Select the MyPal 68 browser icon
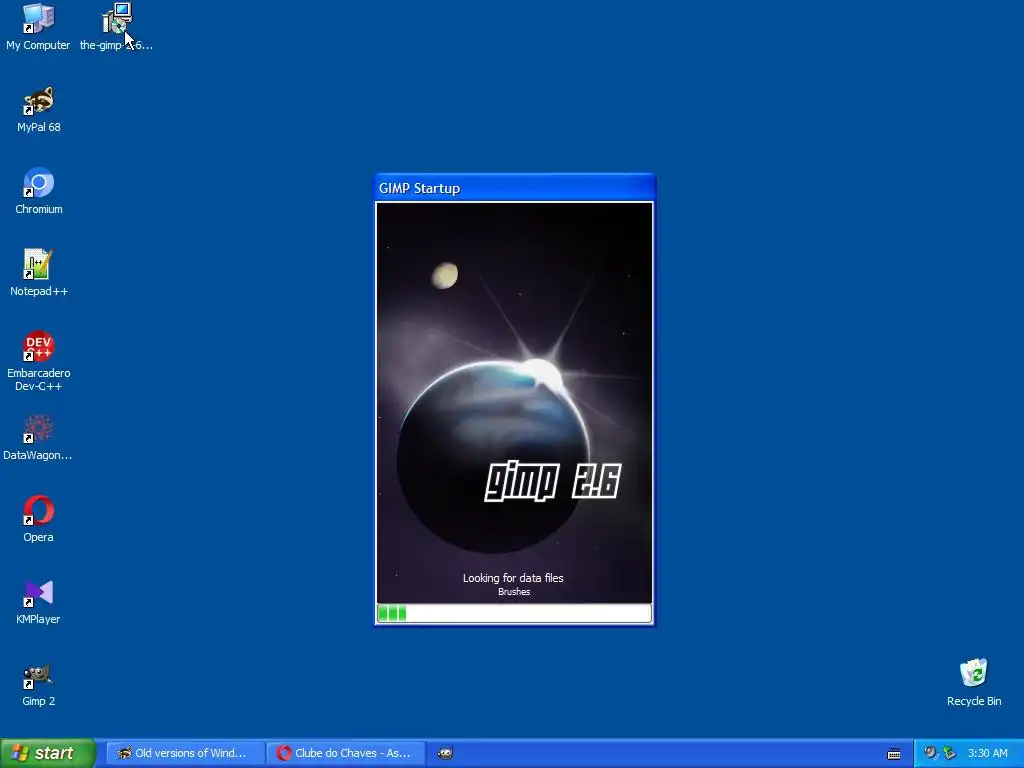This screenshot has height=768, width=1024. [x=39, y=110]
